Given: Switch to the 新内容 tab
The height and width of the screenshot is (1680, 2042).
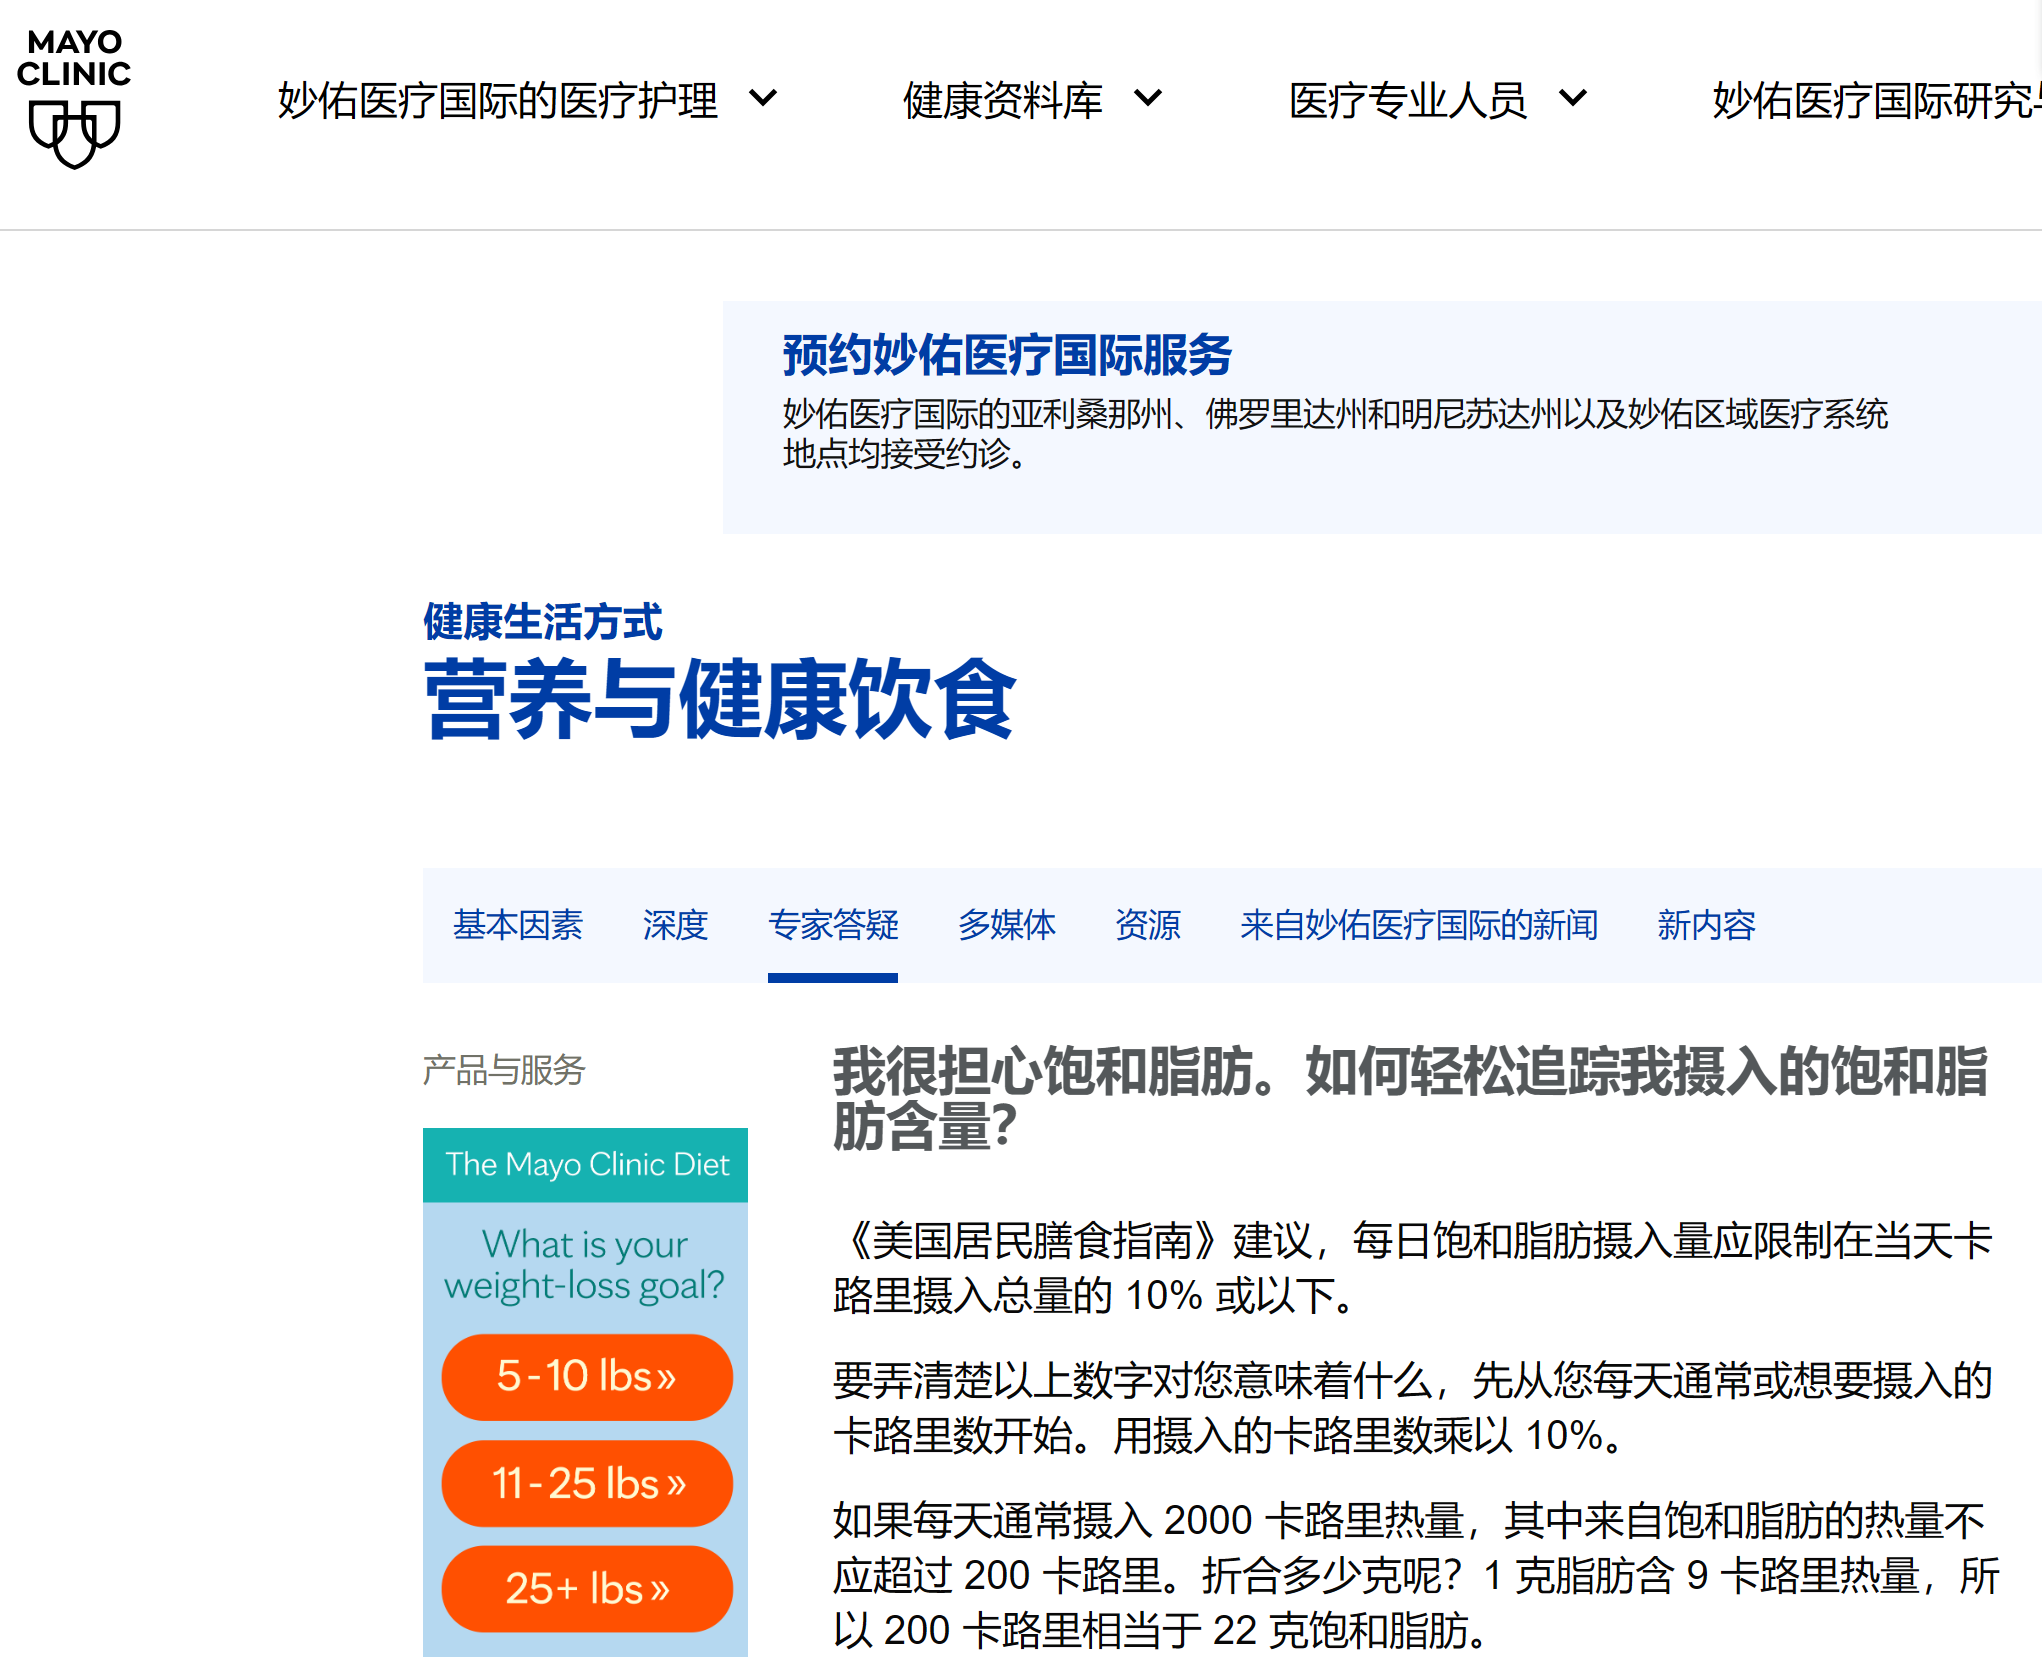Looking at the screenshot, I should (1705, 925).
